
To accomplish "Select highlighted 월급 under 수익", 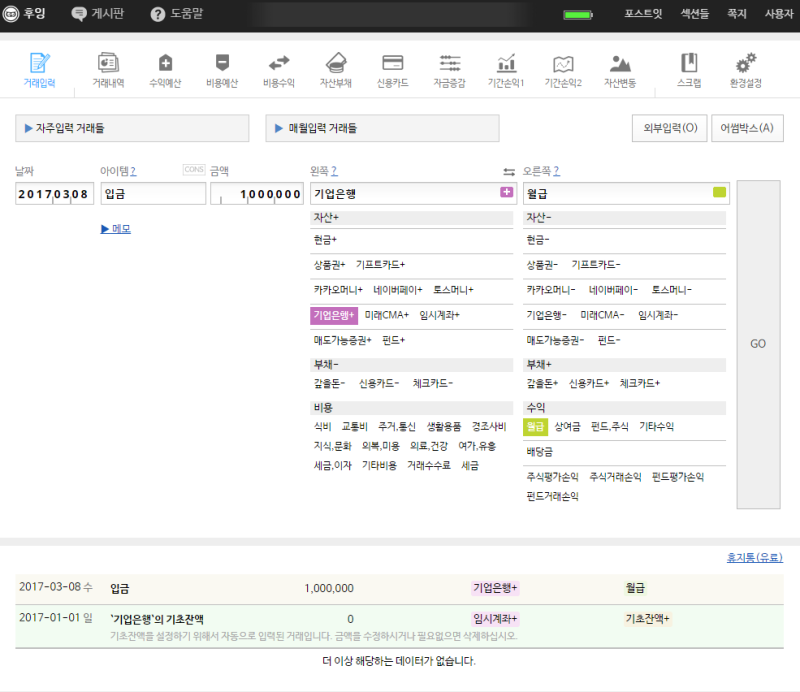I will 535,427.
